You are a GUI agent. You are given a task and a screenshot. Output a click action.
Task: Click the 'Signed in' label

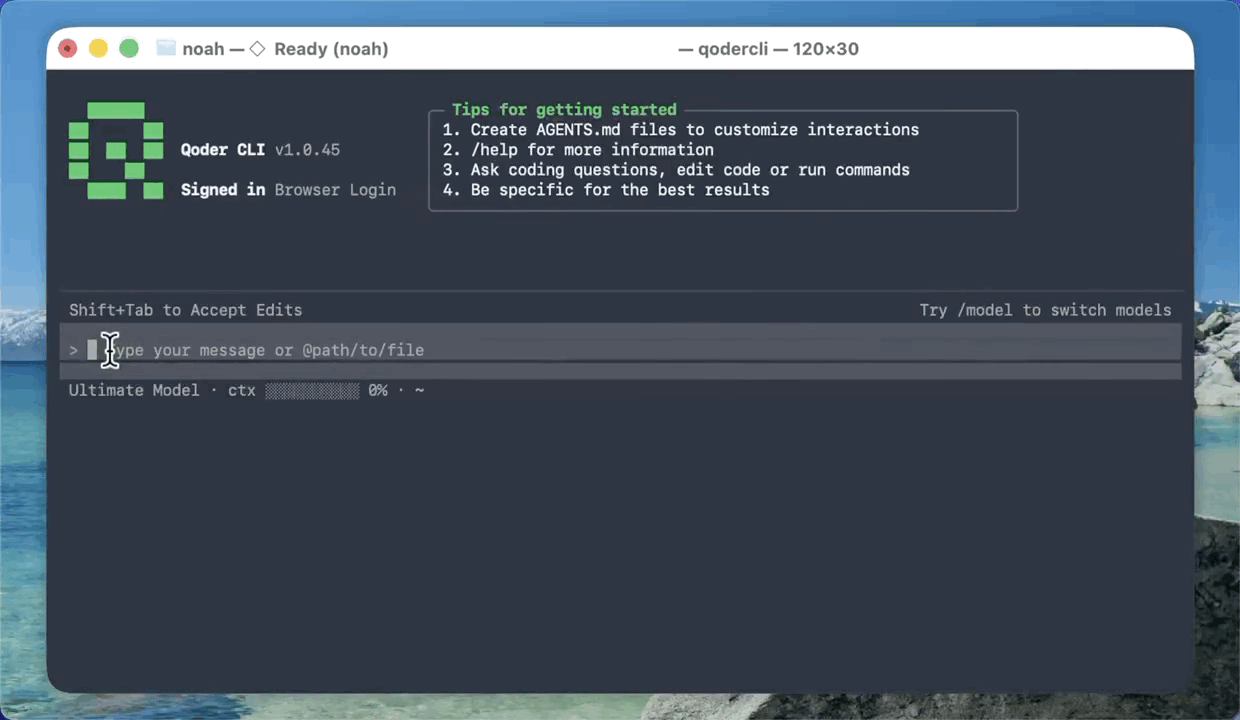[x=223, y=190]
